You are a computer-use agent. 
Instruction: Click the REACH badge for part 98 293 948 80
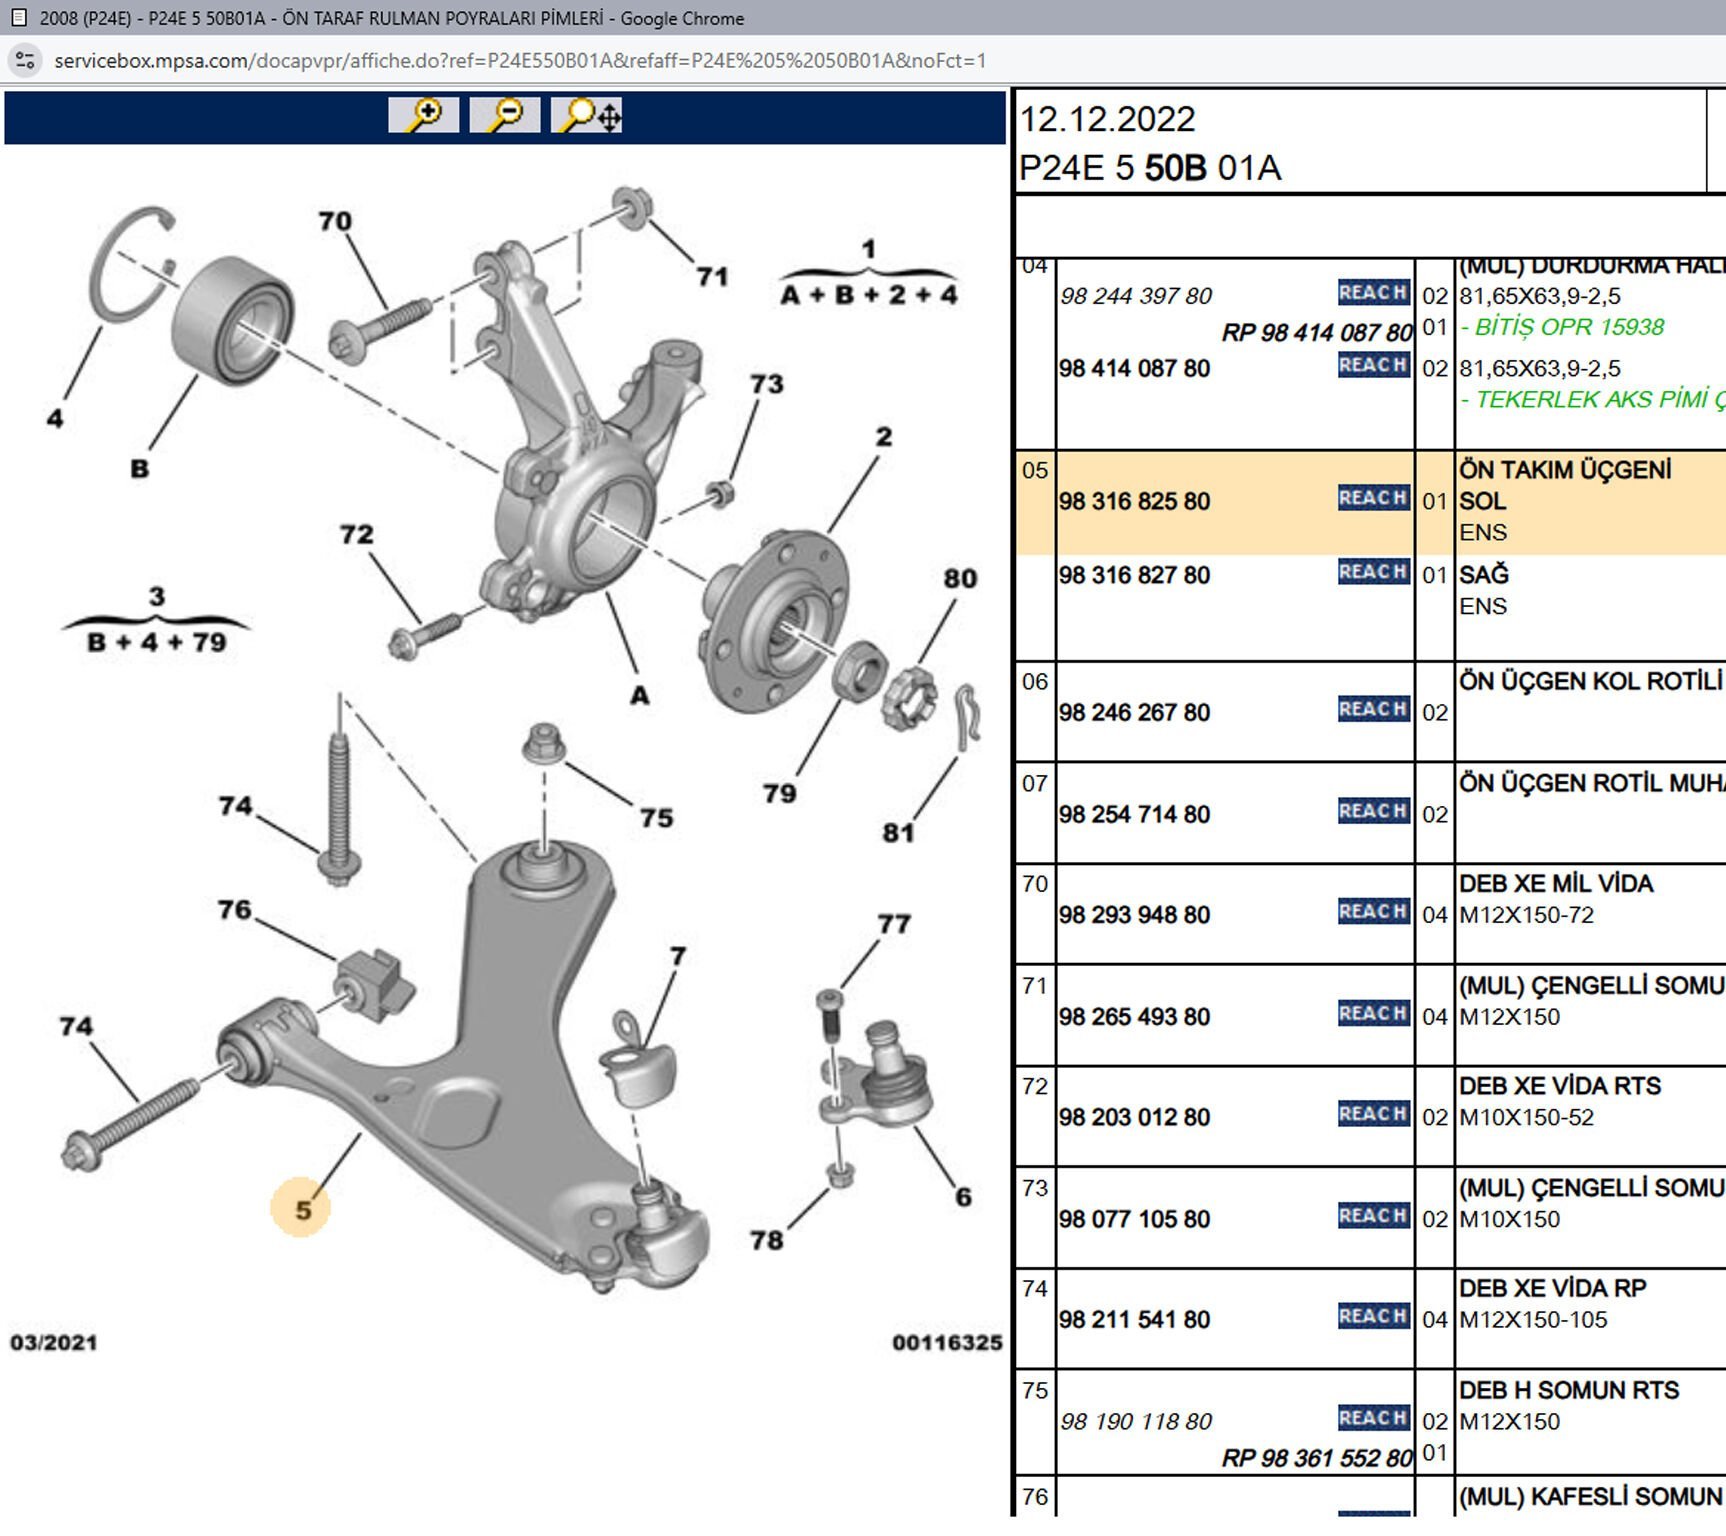pos(1373,912)
